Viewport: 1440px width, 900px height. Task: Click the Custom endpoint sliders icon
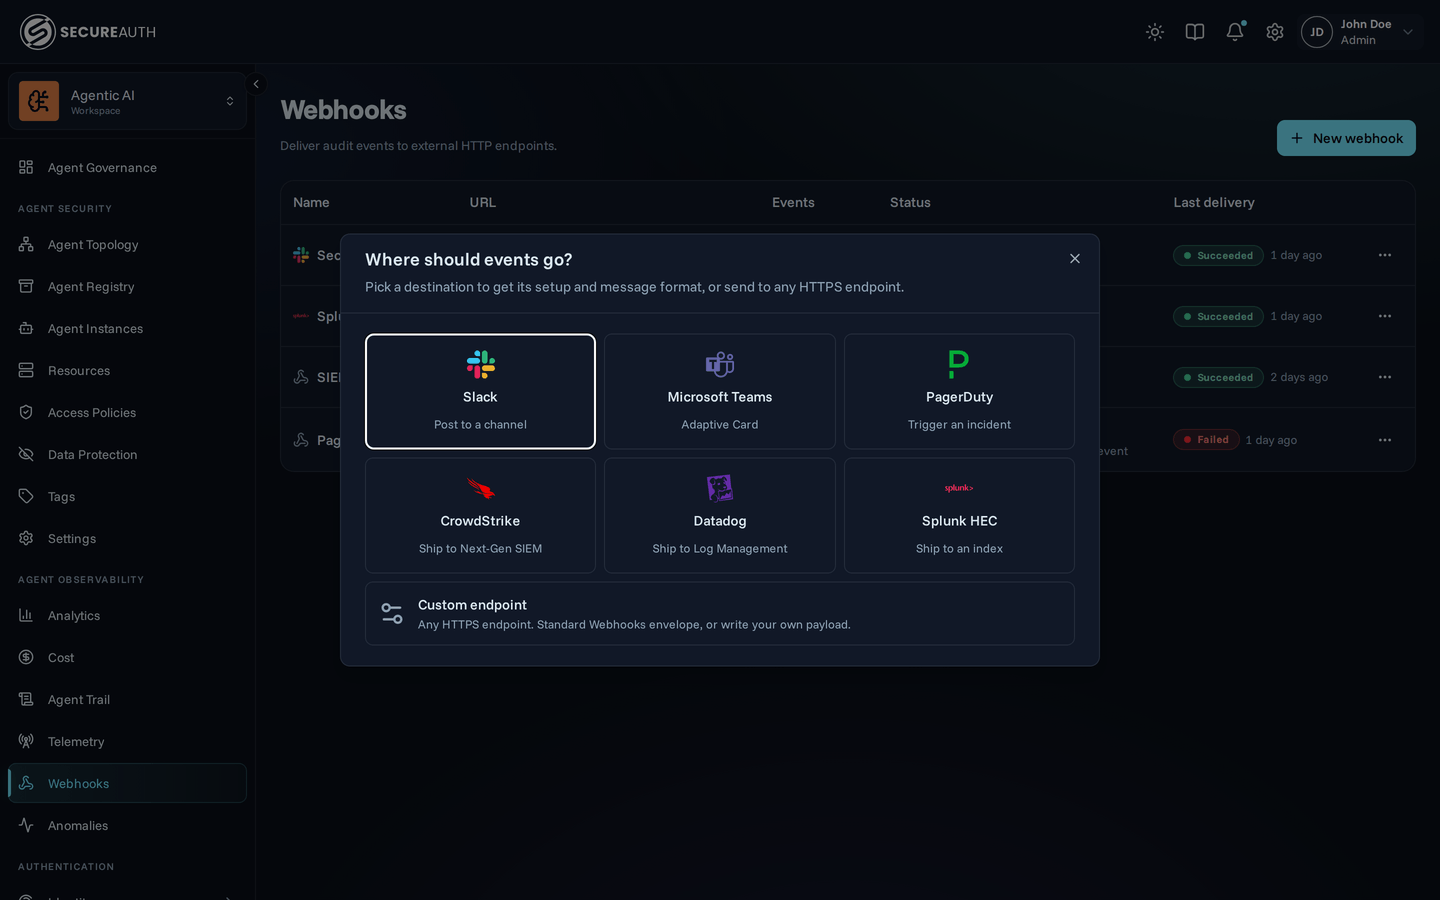click(392, 614)
